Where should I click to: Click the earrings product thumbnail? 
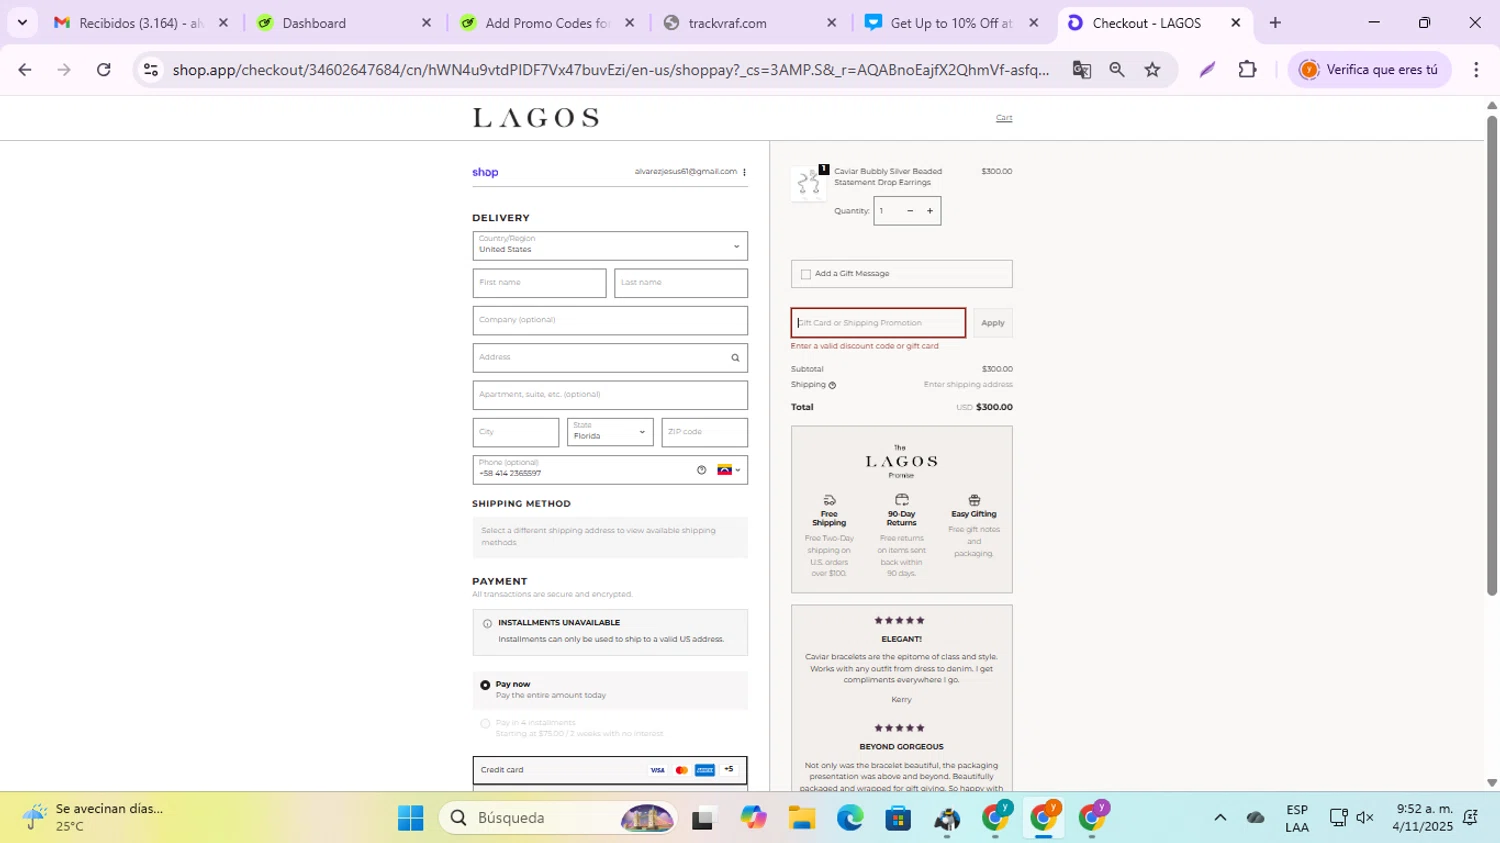808,183
